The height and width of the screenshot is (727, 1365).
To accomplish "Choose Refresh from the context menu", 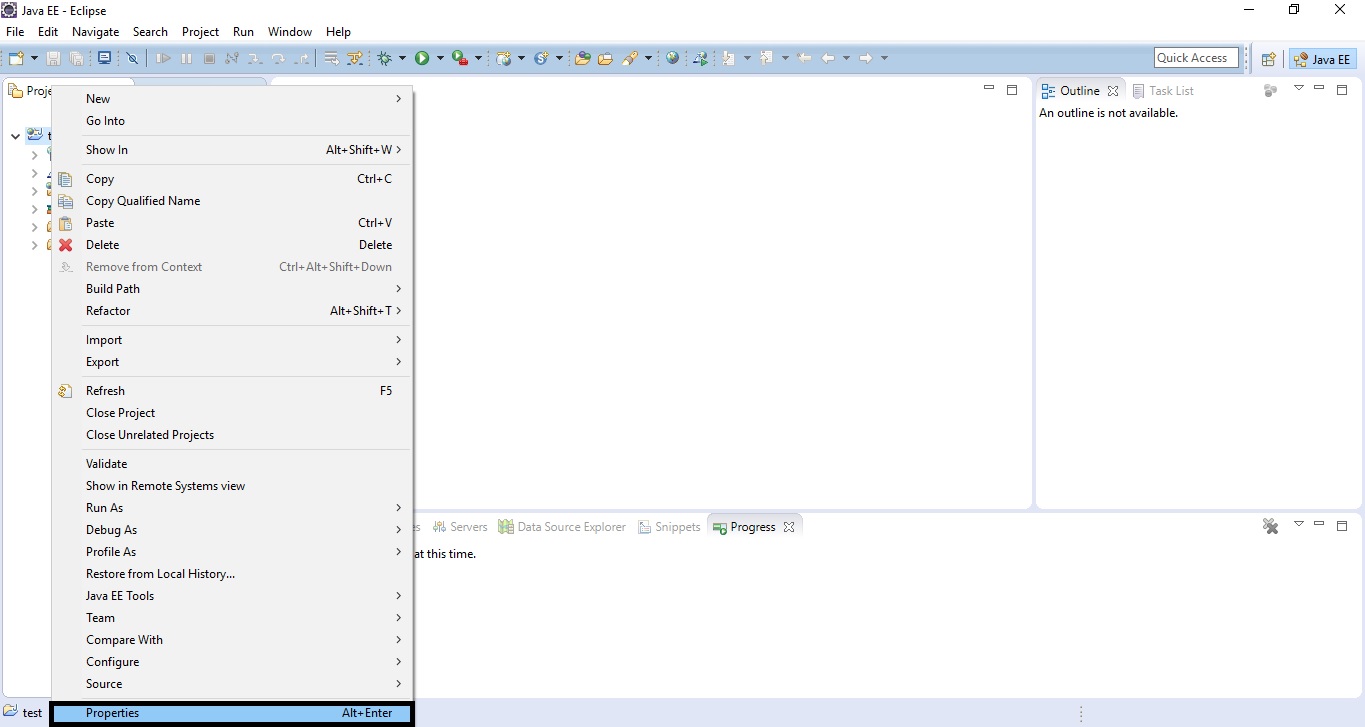I will pos(232,391).
